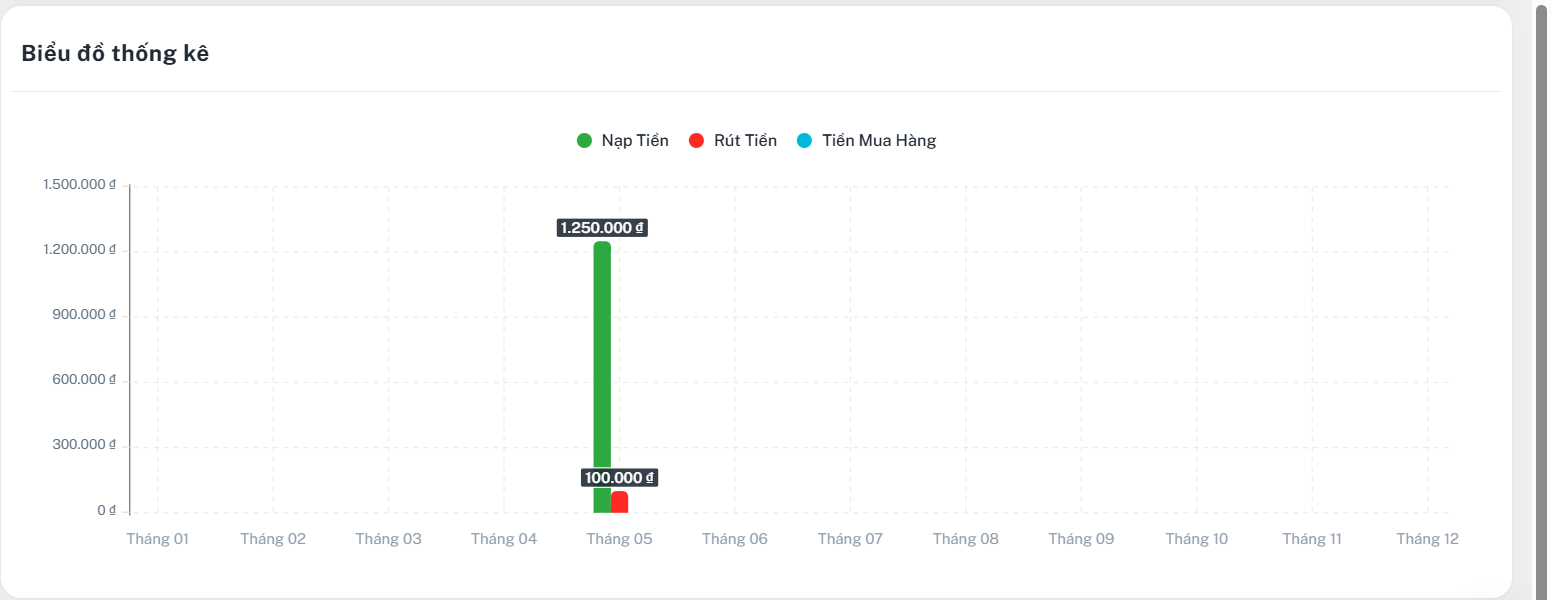Click the blue Tiền Mua Hàng legend dot
This screenshot has width=1551, height=600.
tap(805, 141)
